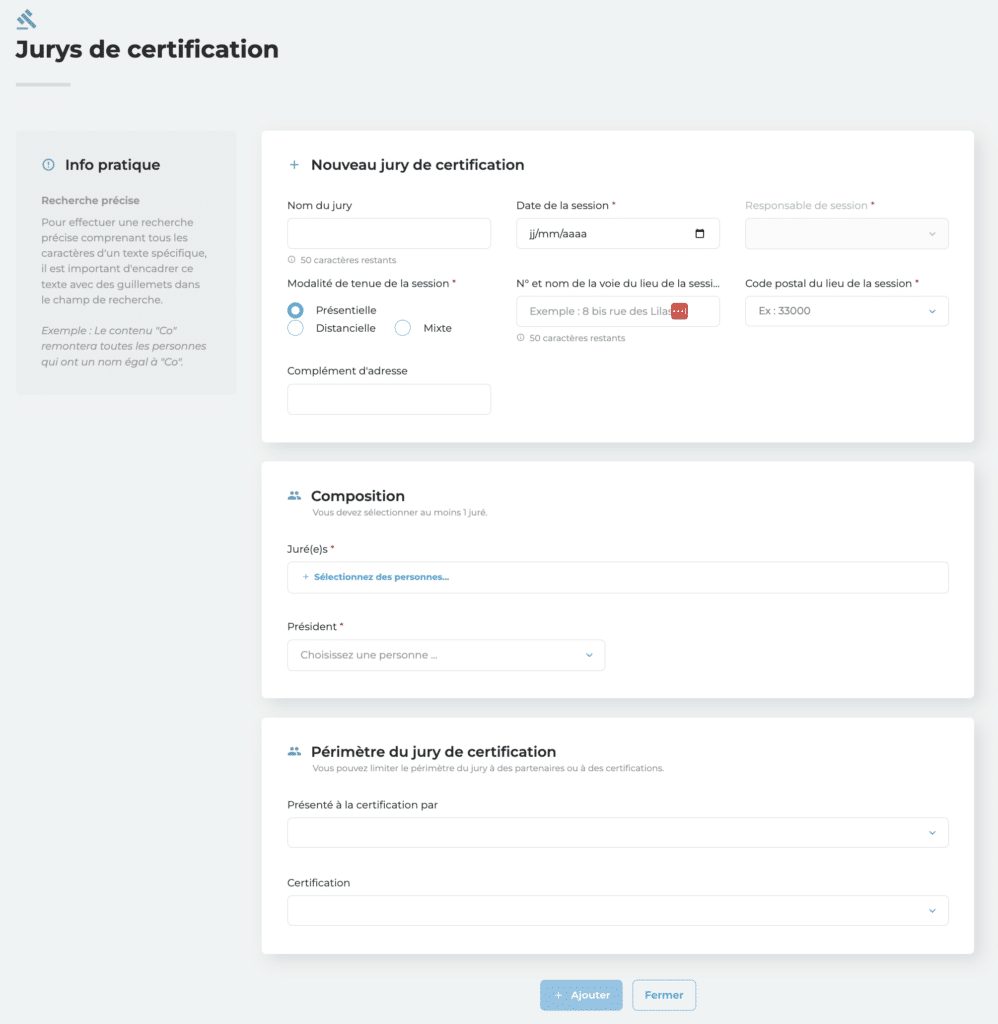Select the Présentielle radio option
Viewport: 998px width, 1024px height.
tap(296, 311)
